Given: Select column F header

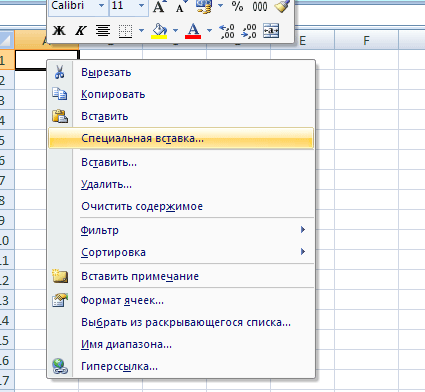Looking at the screenshot, I should point(366,40).
